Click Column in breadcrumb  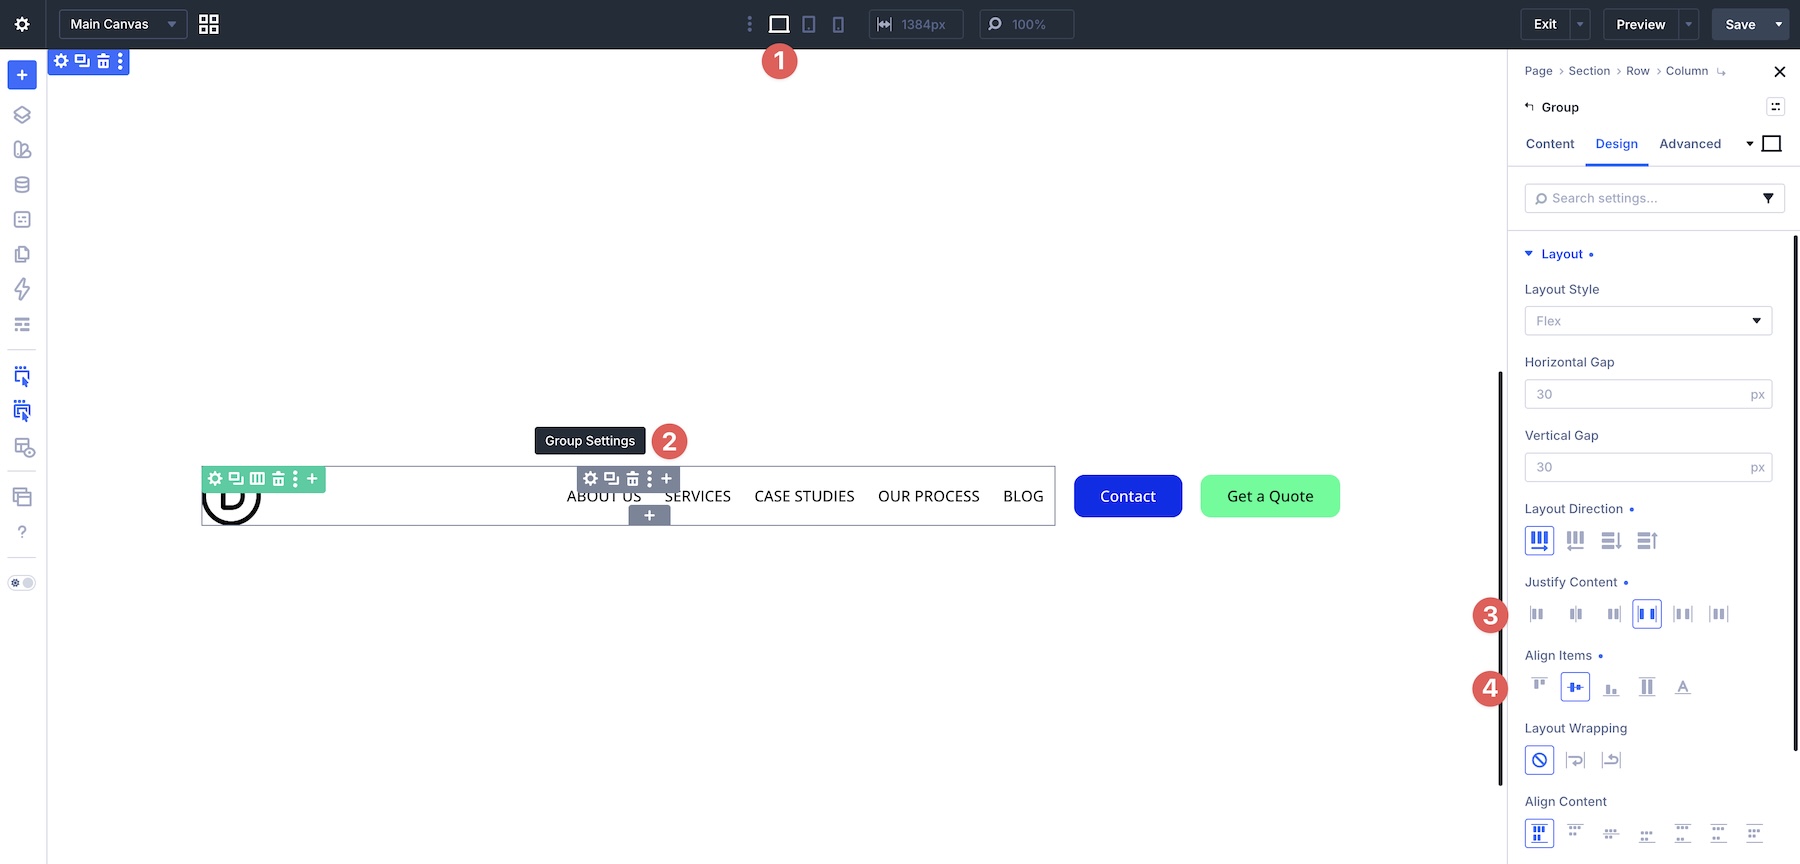pyautogui.click(x=1687, y=71)
